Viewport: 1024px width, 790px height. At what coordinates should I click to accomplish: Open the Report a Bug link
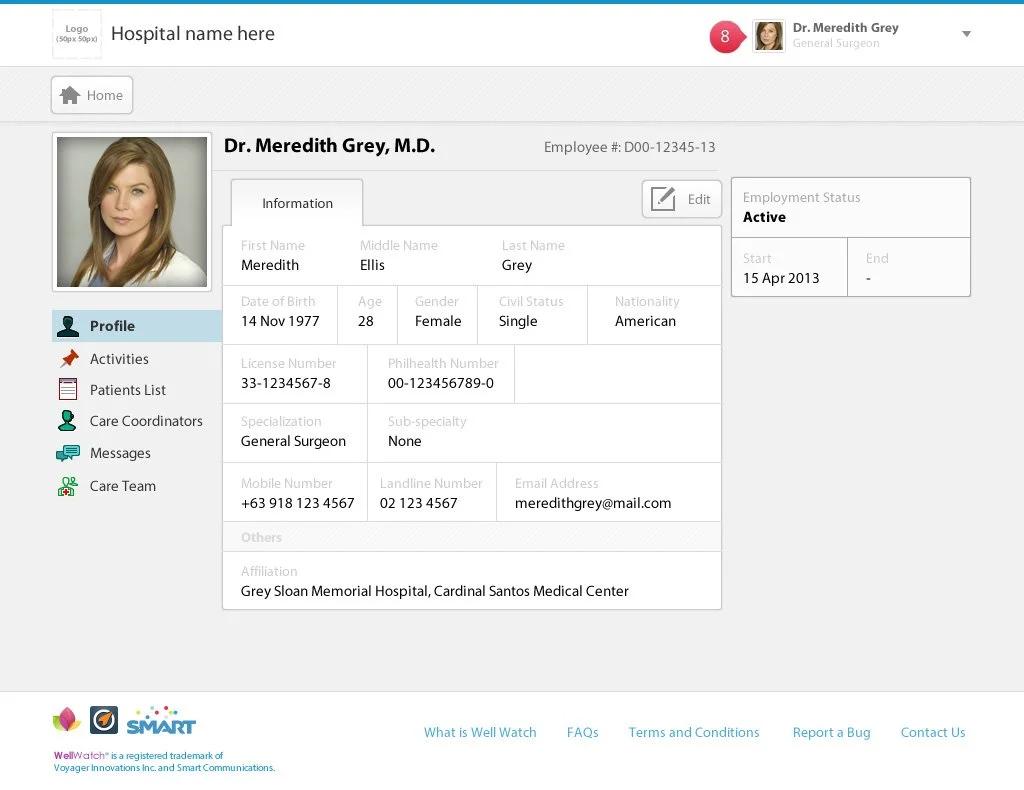pos(831,733)
